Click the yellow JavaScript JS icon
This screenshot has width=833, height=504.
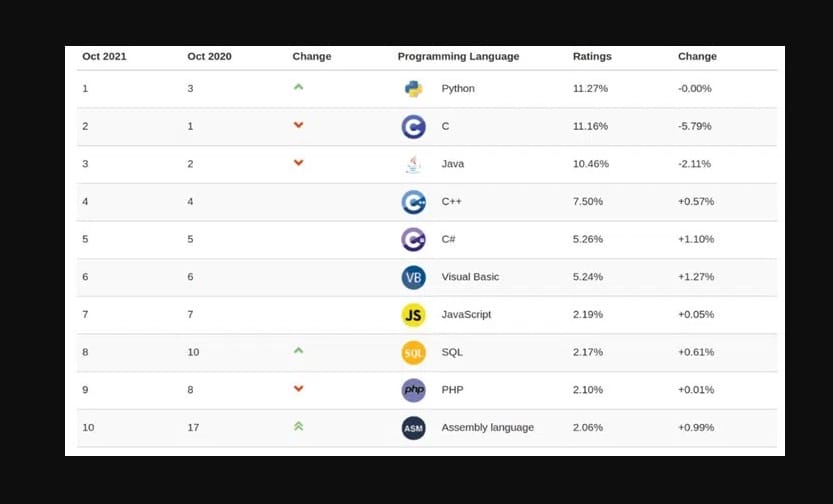click(413, 315)
